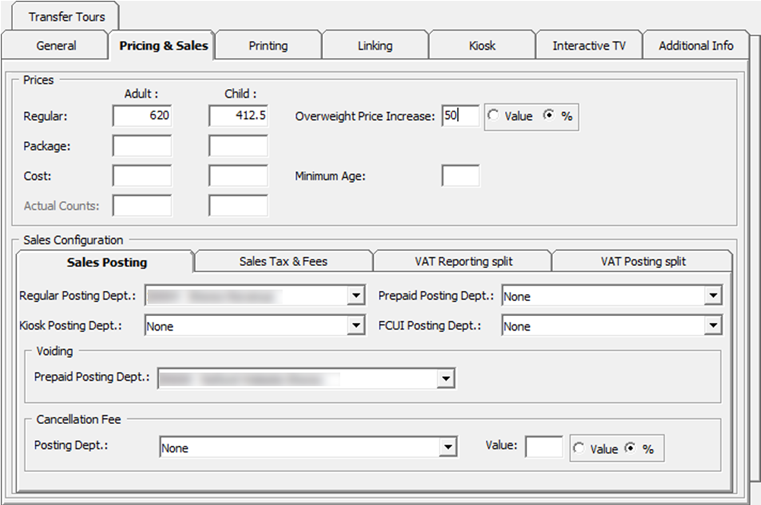Open the Additional Info tab

[695, 46]
